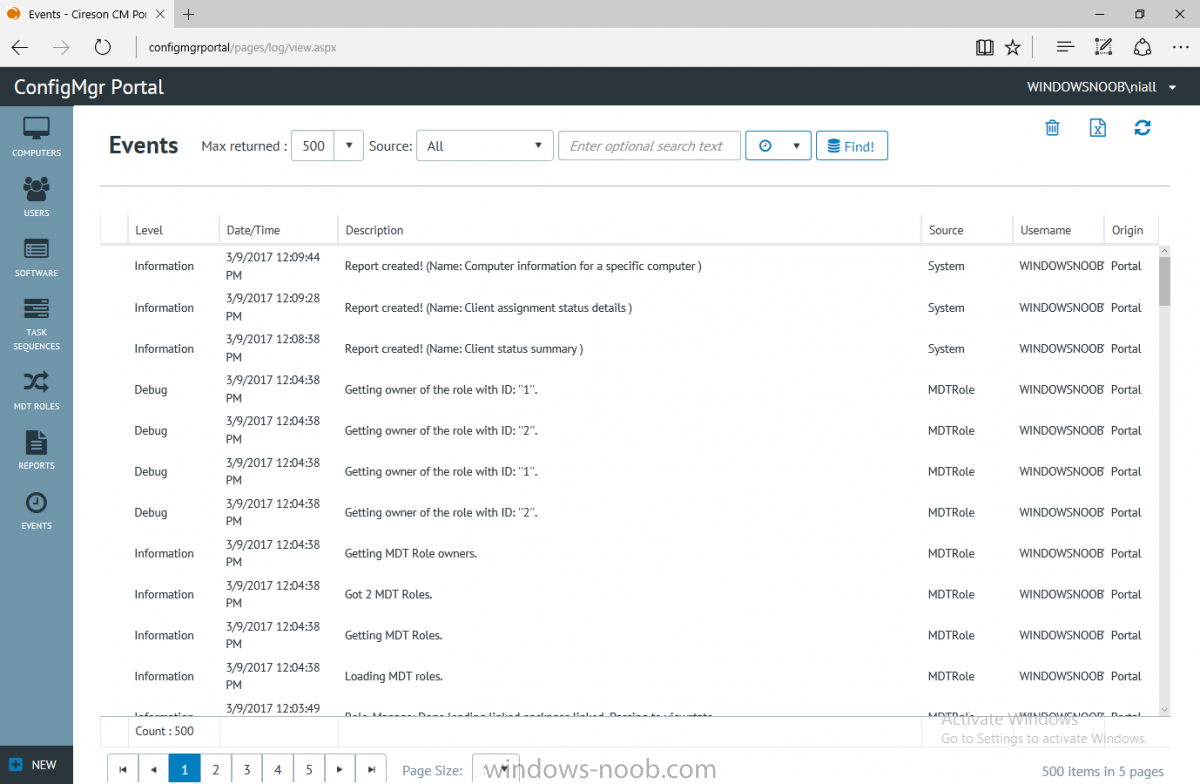Open Task Sequences in sidebar
Screen dimensions: 1200x784
(36, 324)
